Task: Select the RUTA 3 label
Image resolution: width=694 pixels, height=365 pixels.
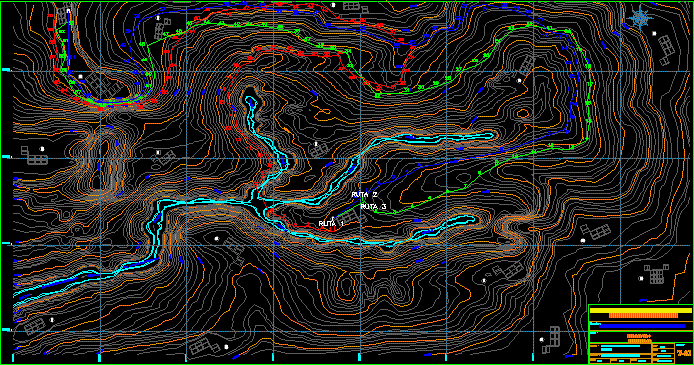Action: coord(374,207)
